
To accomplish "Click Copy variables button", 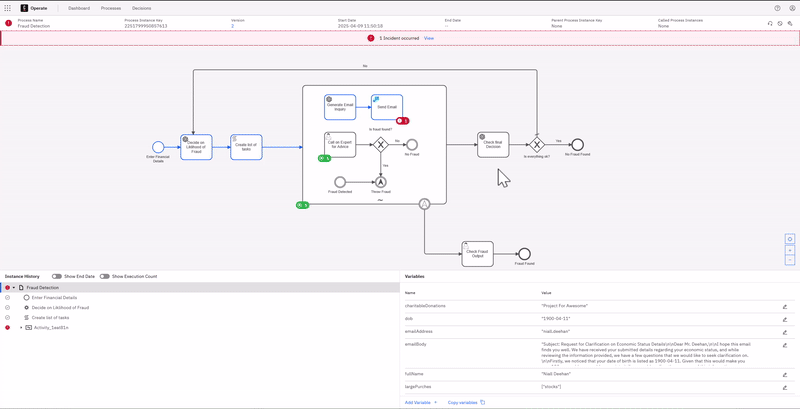I will pyautogui.click(x=466, y=402).
